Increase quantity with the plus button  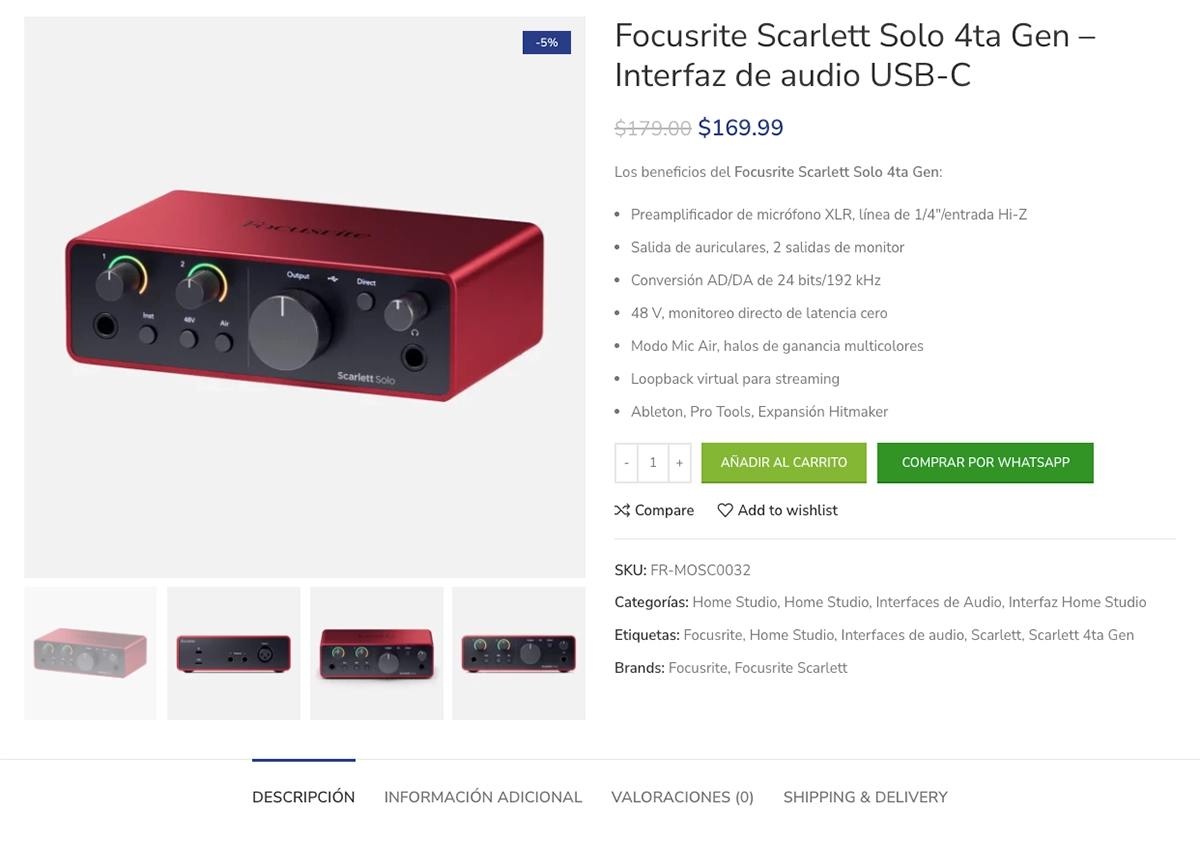click(x=679, y=463)
